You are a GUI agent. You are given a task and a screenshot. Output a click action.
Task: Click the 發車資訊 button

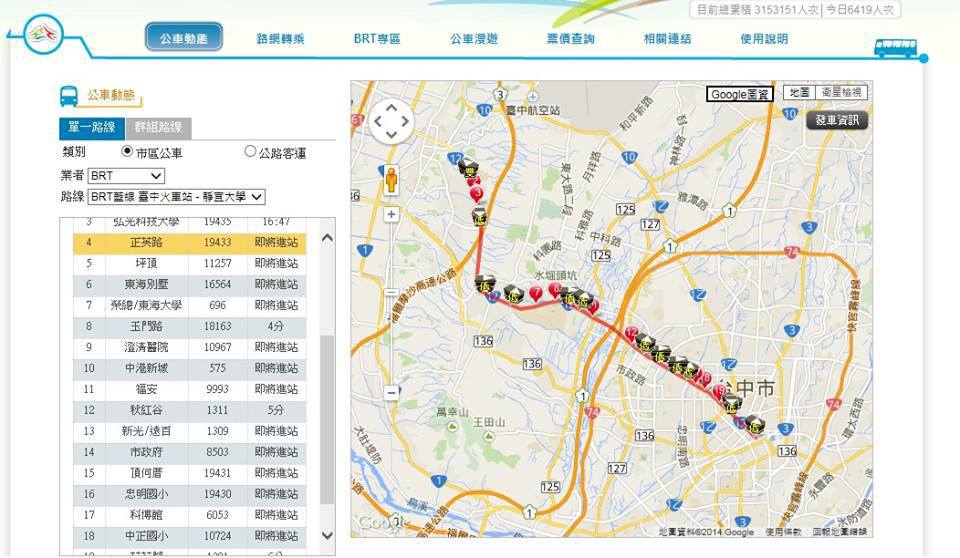point(837,120)
